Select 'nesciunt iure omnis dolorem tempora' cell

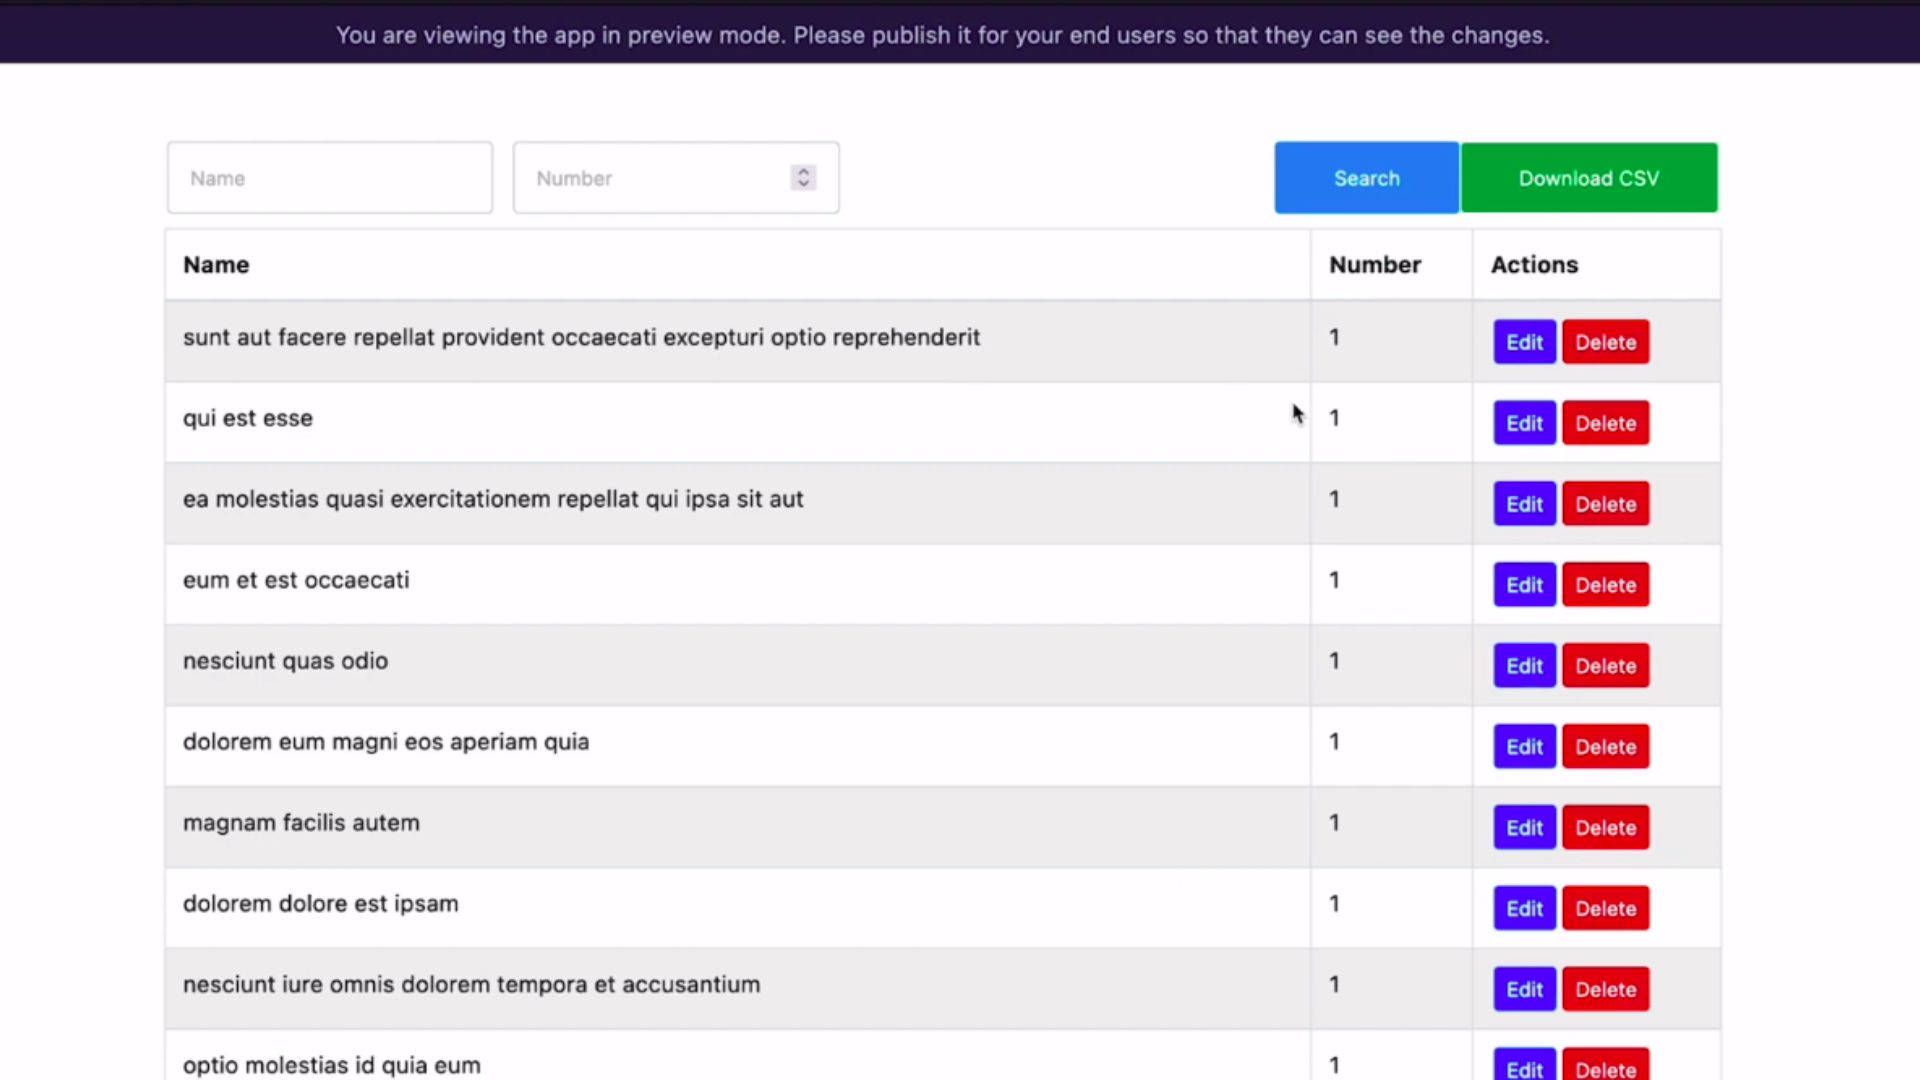(738, 990)
